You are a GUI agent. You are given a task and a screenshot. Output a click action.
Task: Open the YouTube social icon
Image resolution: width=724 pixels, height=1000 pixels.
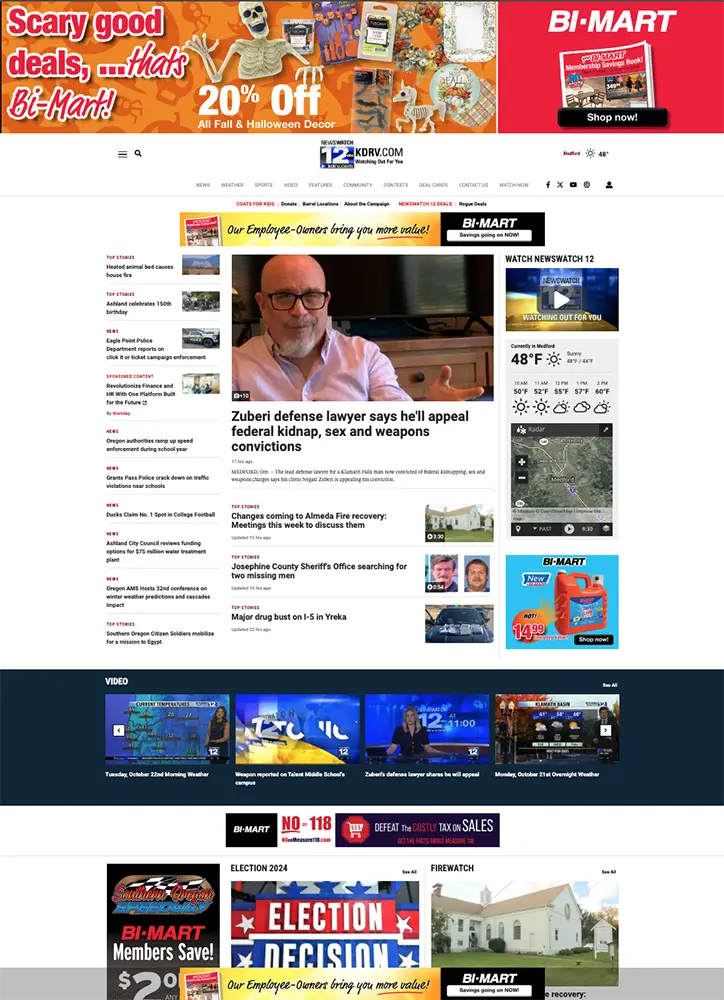(x=573, y=185)
